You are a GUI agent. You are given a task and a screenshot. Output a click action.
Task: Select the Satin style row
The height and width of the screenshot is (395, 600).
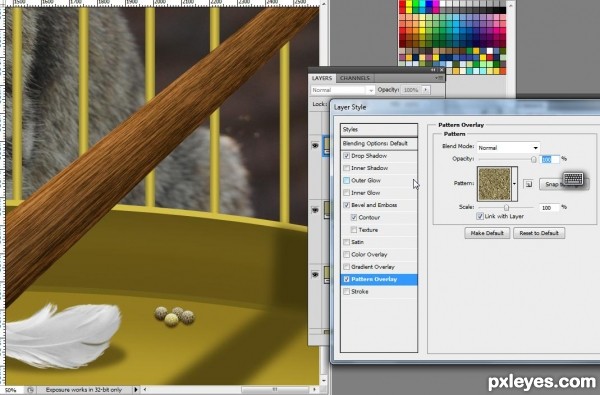tap(379, 242)
